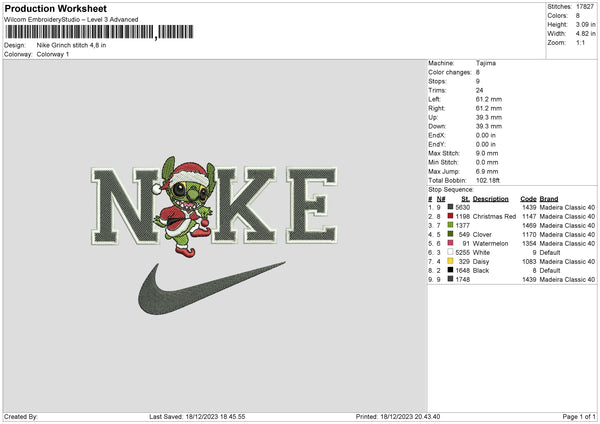600x424 pixels.
Task: Select the Colorway 1 value
Action: (x=53, y=54)
